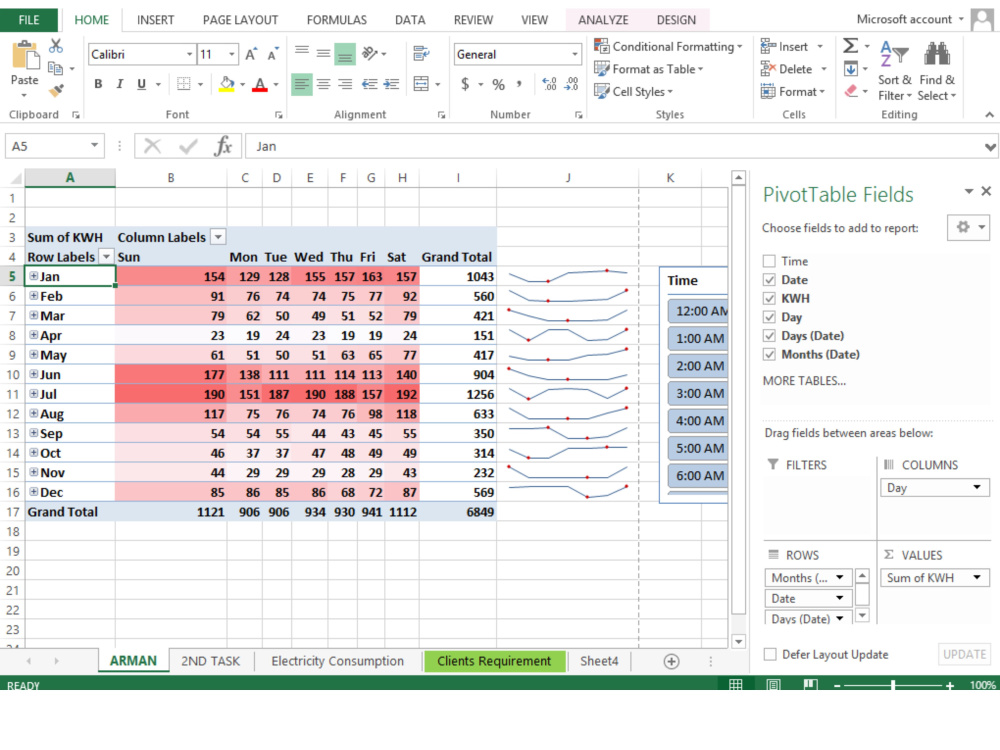Image resolution: width=1000 pixels, height=750 pixels.
Task: Open the 2ND TASK sheet tab
Action: [210, 661]
